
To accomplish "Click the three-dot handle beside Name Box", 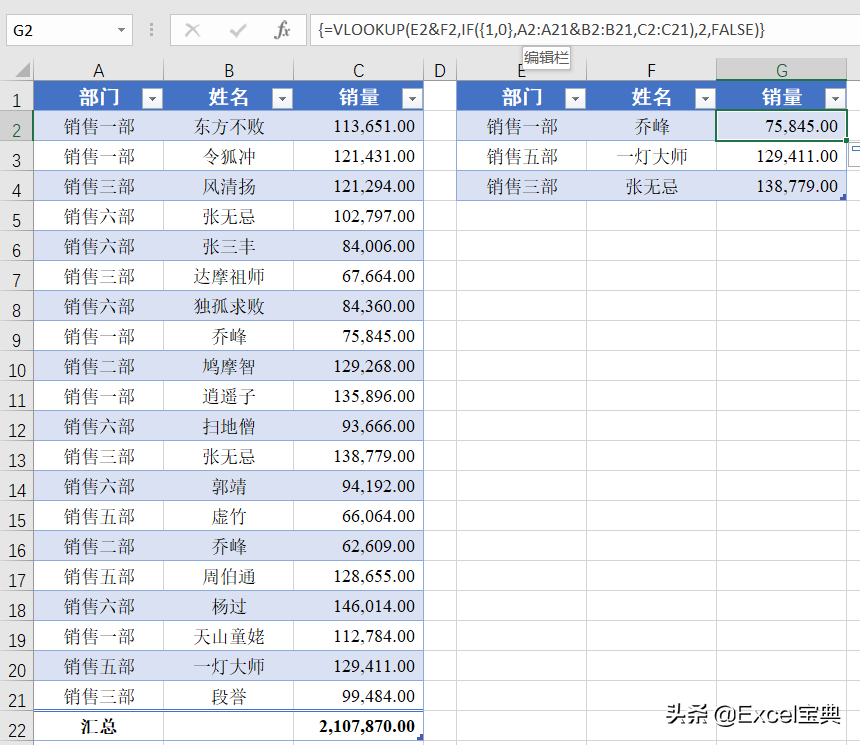I will 151,30.
